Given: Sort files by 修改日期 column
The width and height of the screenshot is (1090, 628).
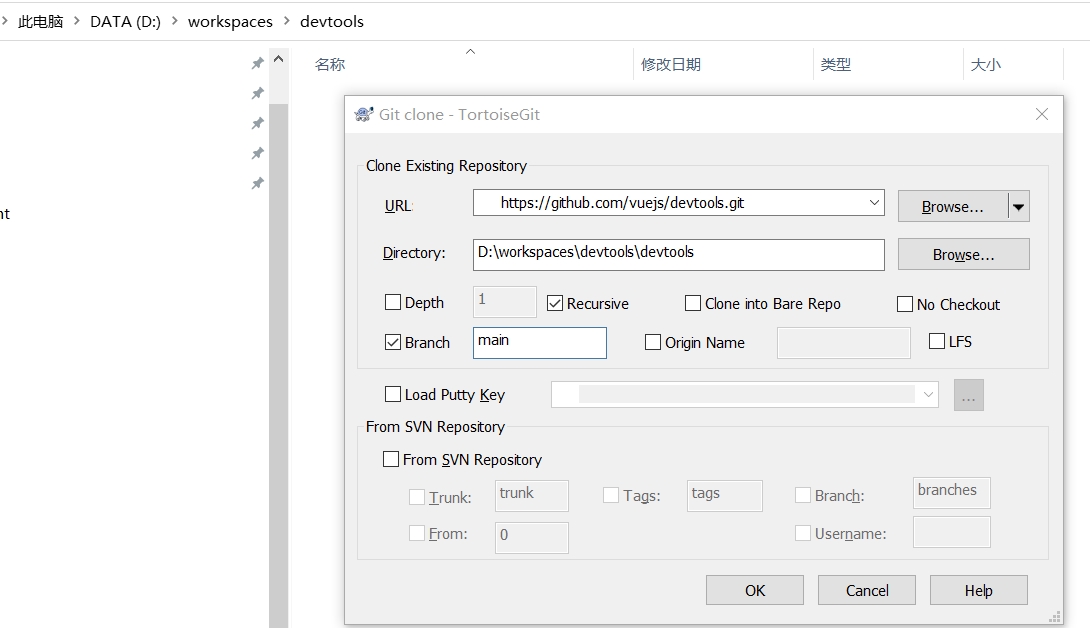Looking at the screenshot, I should coord(671,65).
